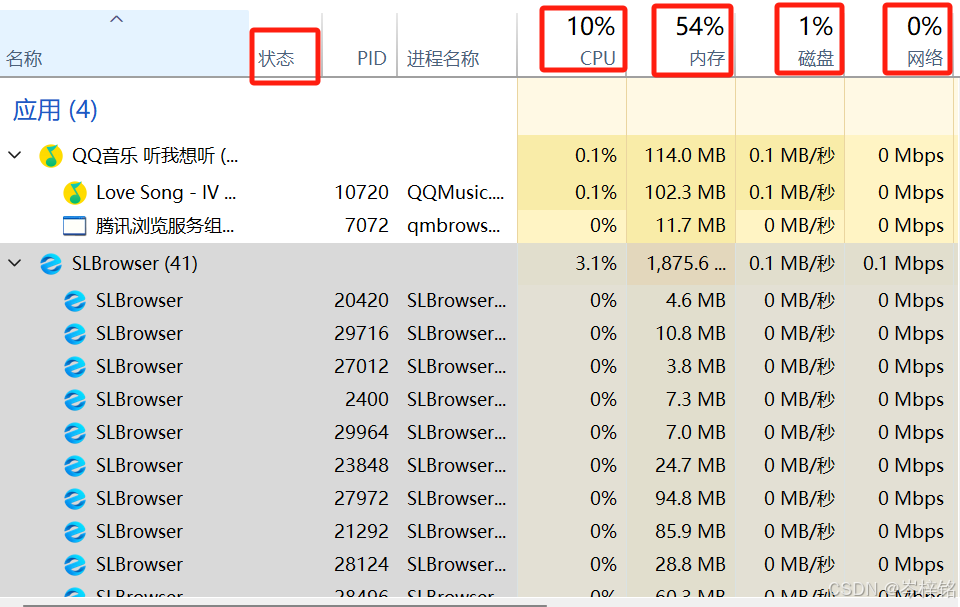Click the SLBrowser (41) group icon
Image resolution: width=960 pixels, height=607 pixels.
[51, 264]
